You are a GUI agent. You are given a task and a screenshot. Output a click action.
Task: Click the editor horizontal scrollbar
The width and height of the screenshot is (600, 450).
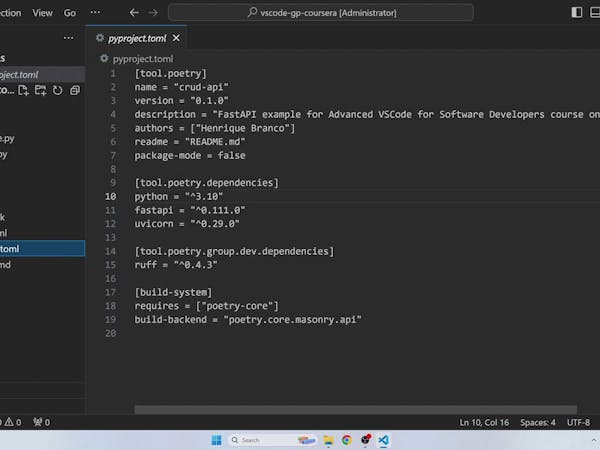[x=355, y=409]
